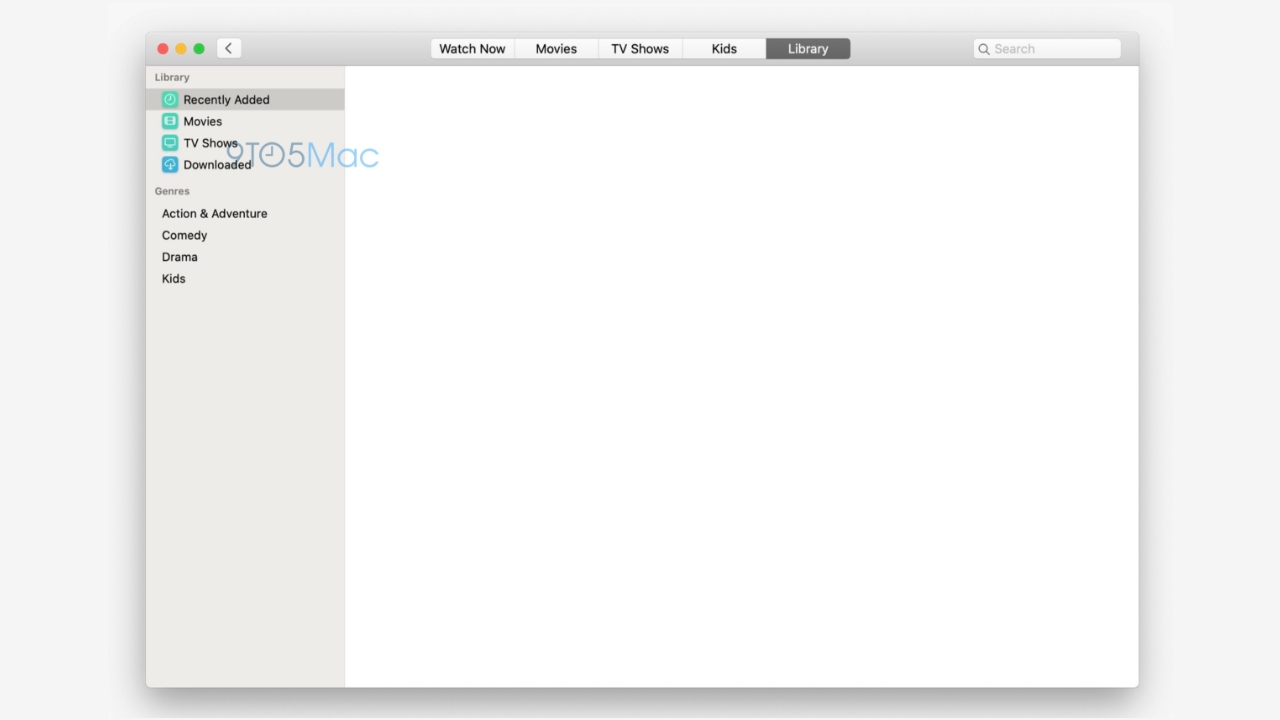The image size is (1280, 720).
Task: Open the Movies tab in toolbar
Action: pos(556,49)
